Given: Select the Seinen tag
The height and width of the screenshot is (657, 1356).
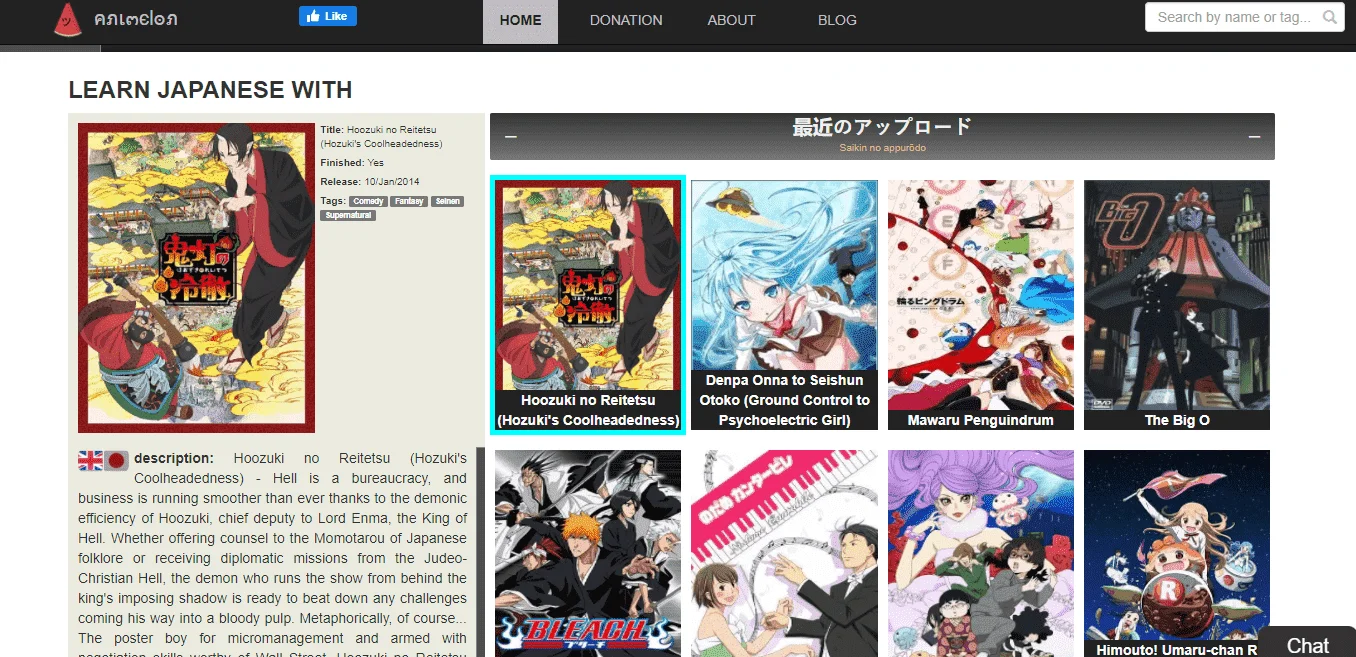Looking at the screenshot, I should [447, 201].
